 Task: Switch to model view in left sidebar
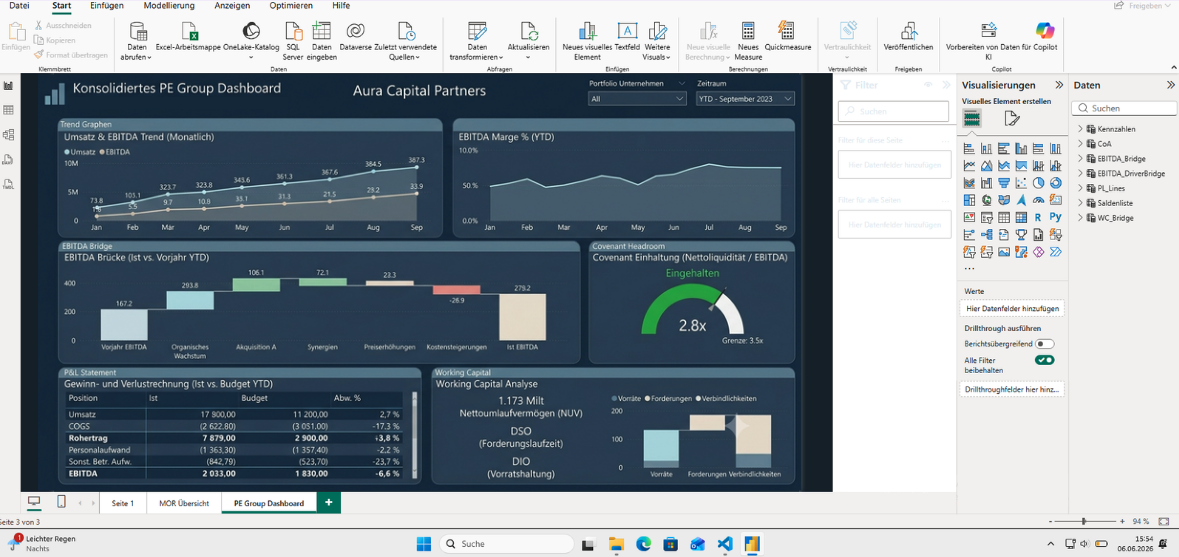click(x=9, y=135)
